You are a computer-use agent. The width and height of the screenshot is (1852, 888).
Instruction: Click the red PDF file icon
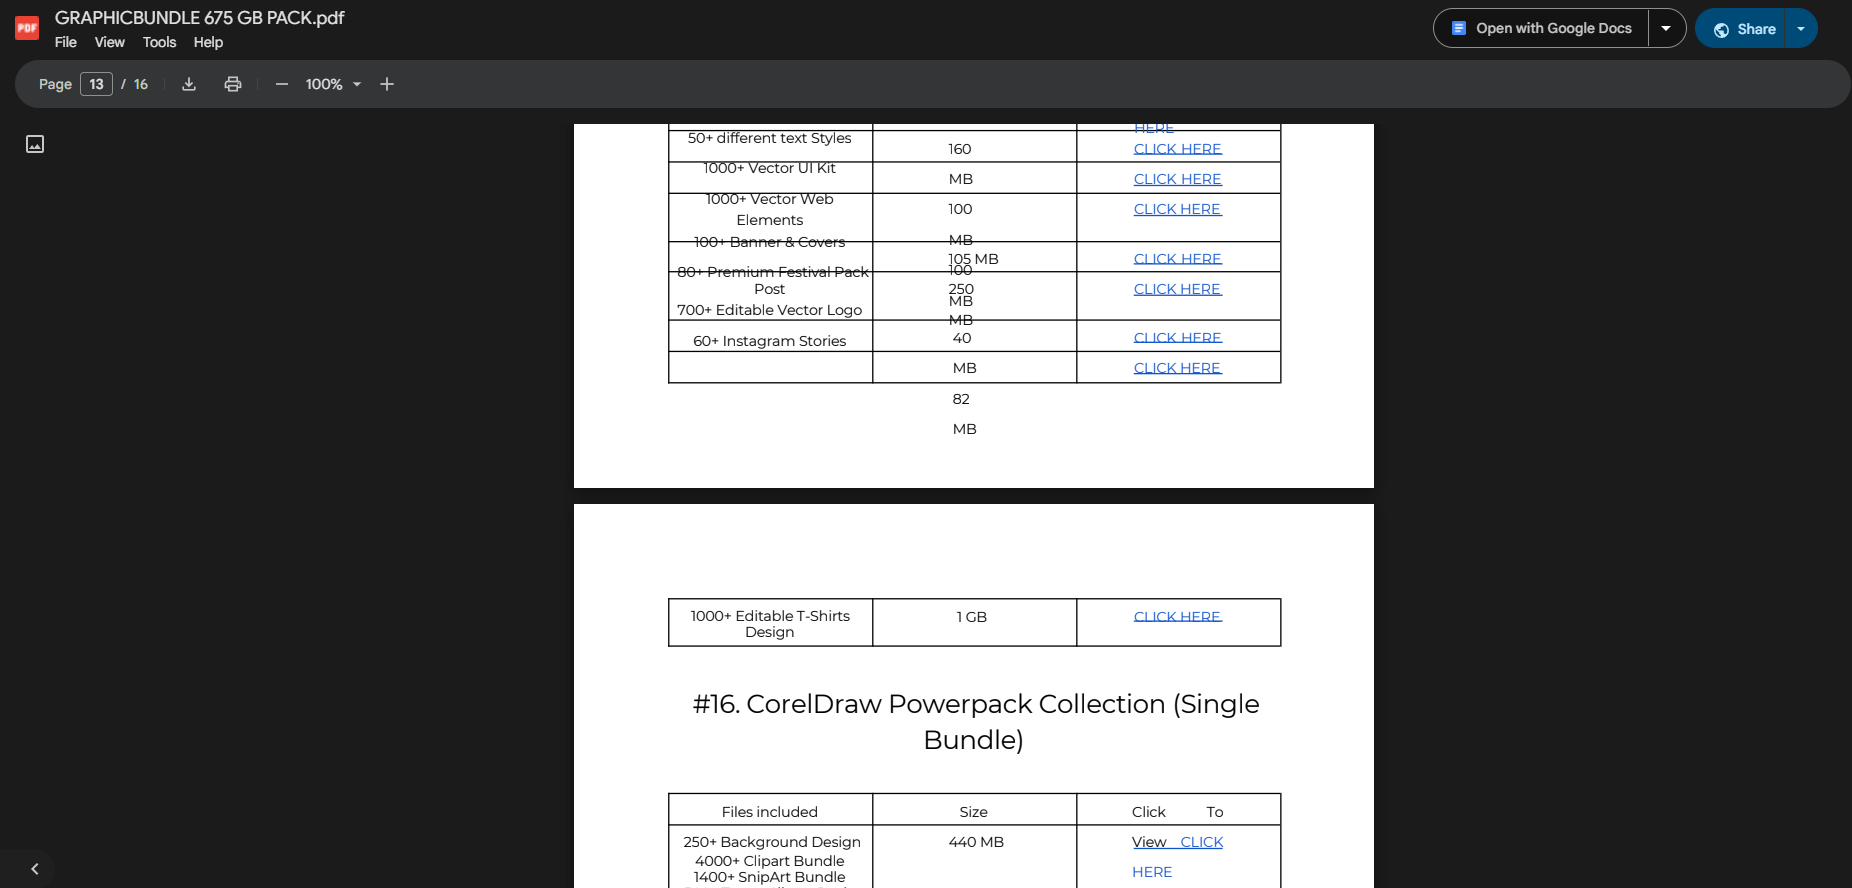click(x=27, y=28)
